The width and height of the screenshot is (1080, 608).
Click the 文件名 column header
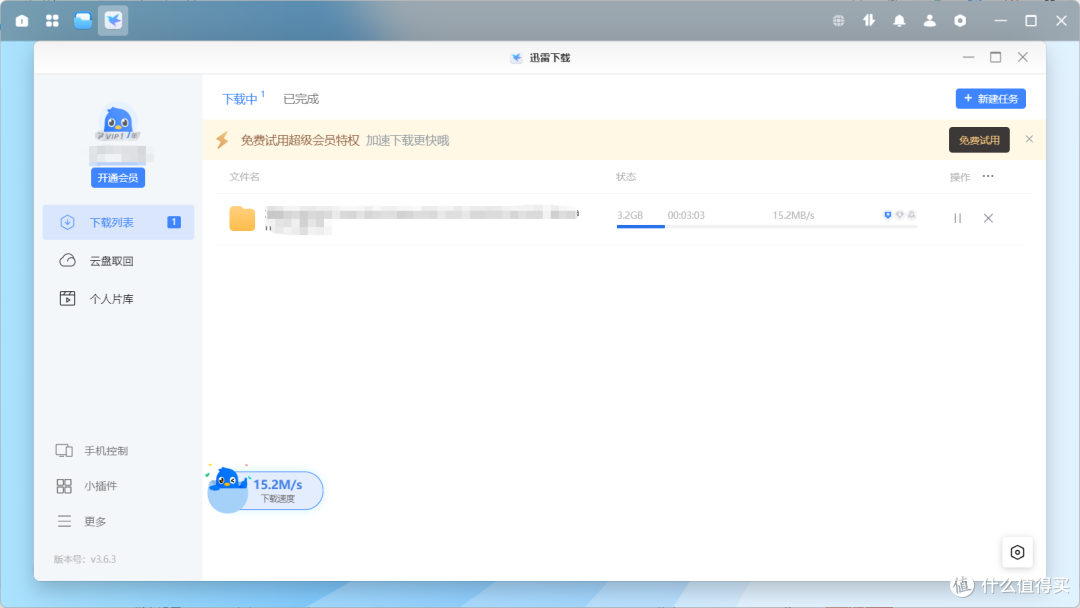(245, 177)
